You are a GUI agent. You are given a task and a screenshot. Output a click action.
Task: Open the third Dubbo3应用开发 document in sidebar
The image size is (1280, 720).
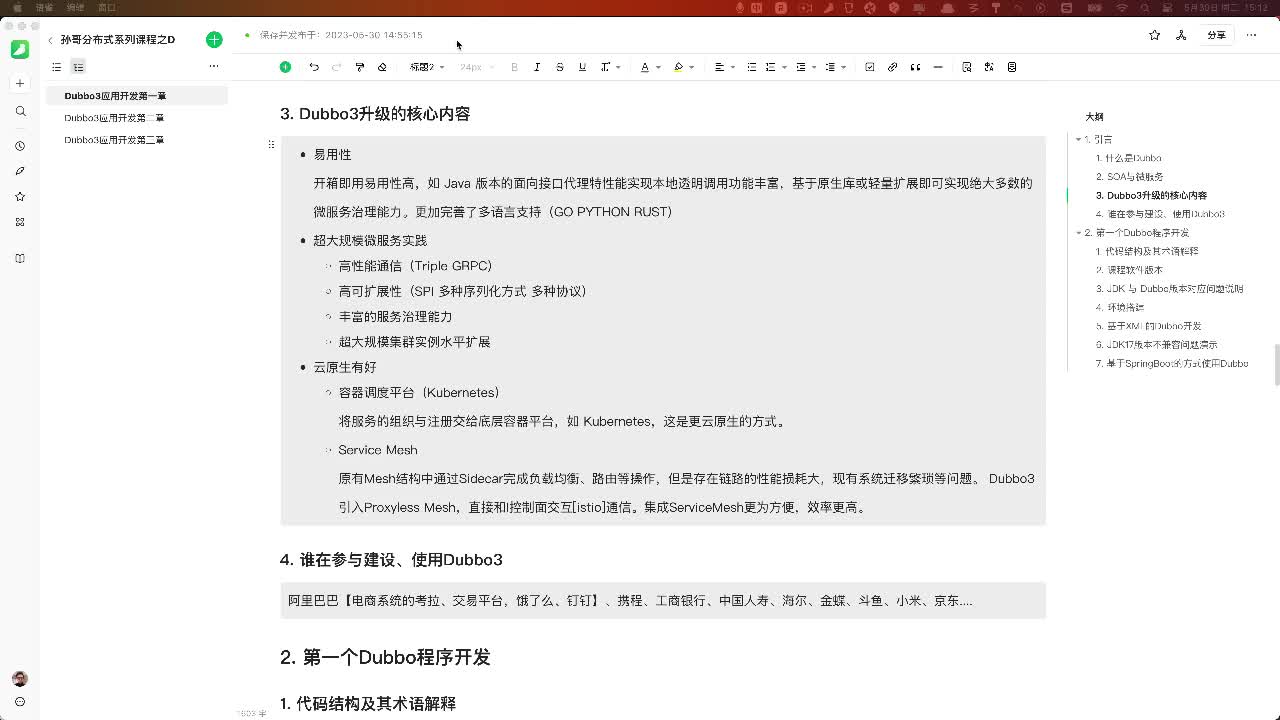[x=114, y=140]
